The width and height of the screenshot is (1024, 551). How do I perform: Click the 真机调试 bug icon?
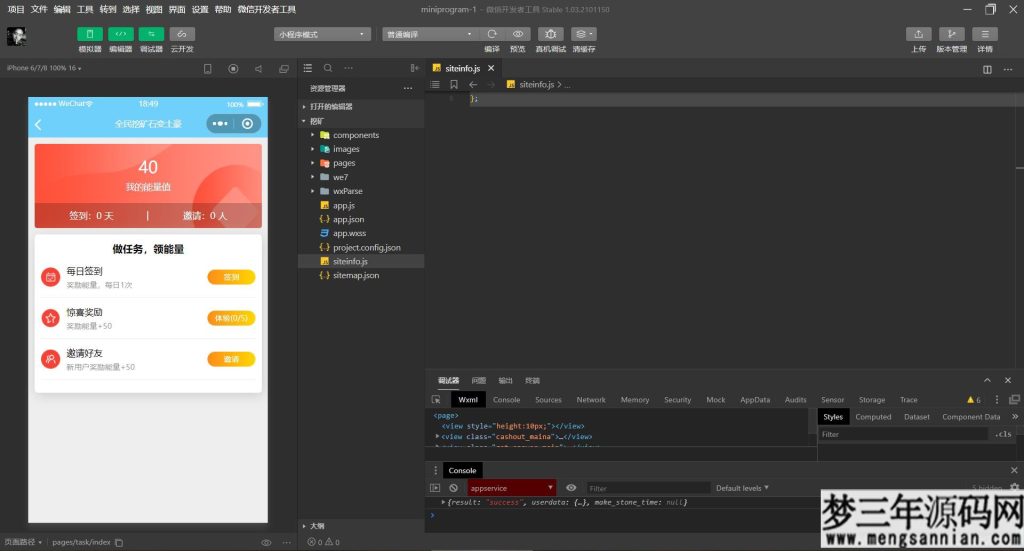pyautogui.click(x=550, y=34)
